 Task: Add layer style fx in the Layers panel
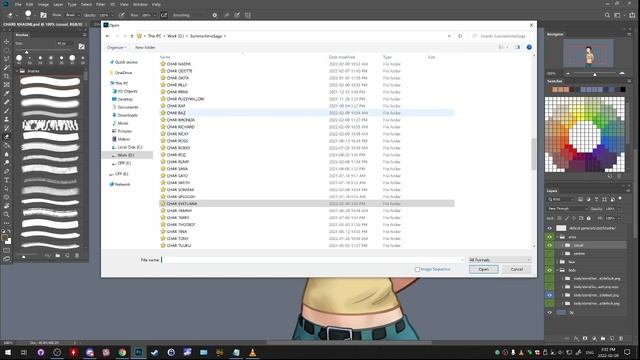[x=576, y=338]
